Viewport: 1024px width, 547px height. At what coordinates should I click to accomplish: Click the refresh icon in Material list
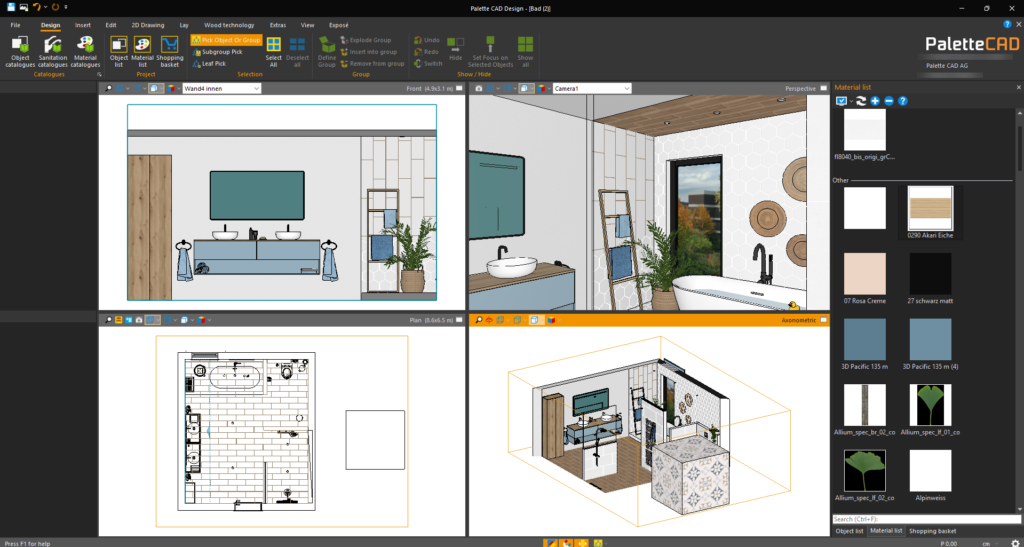(x=859, y=101)
